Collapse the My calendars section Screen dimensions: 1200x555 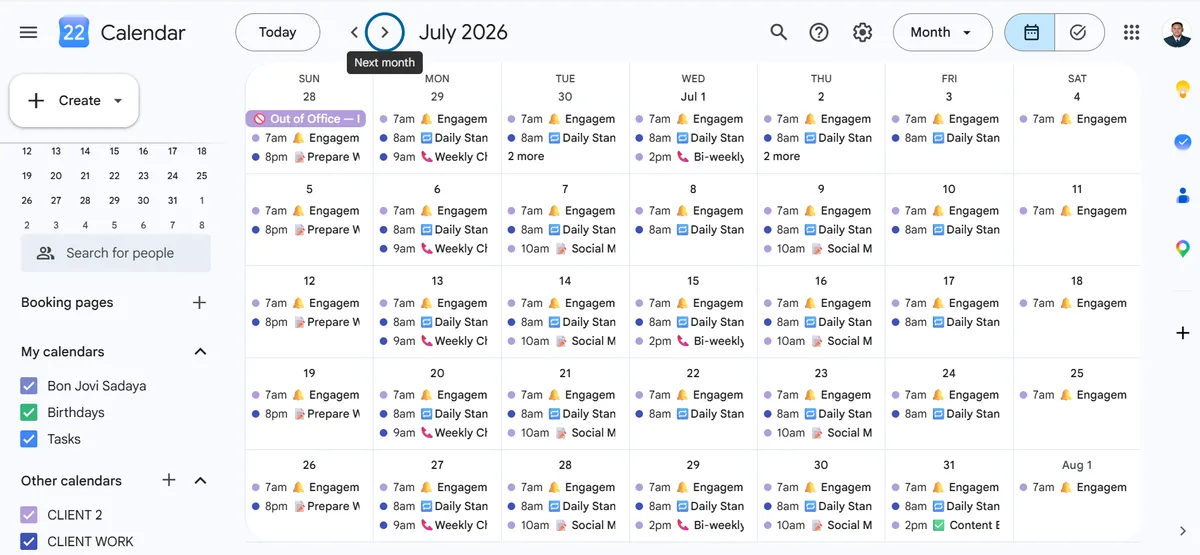200,351
